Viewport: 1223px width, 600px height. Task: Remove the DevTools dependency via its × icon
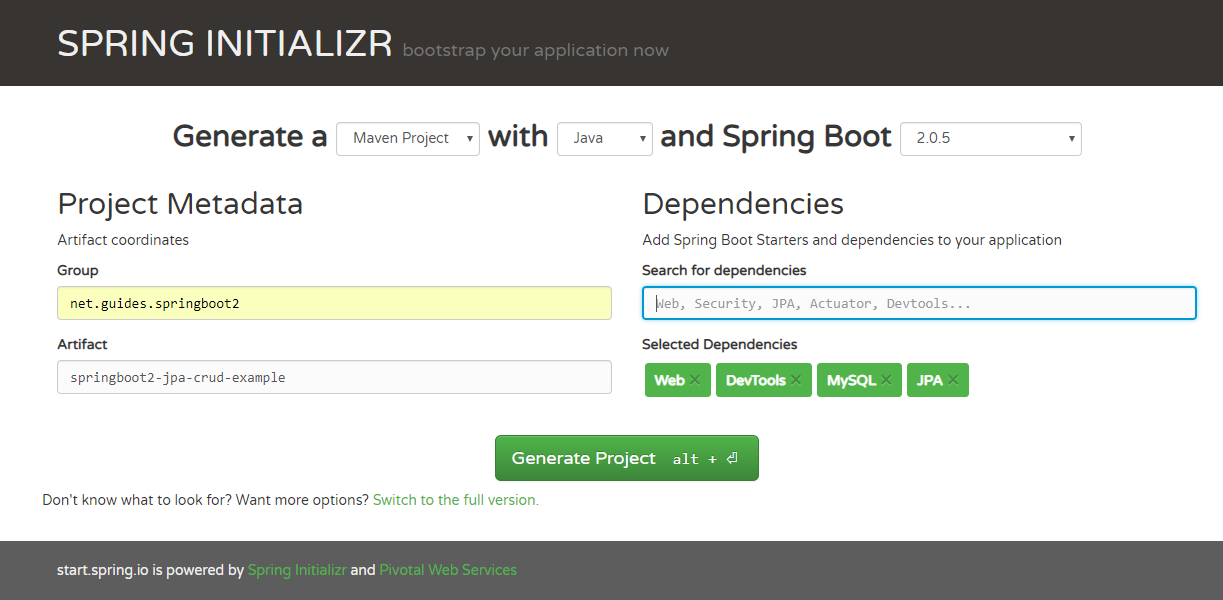coord(795,380)
